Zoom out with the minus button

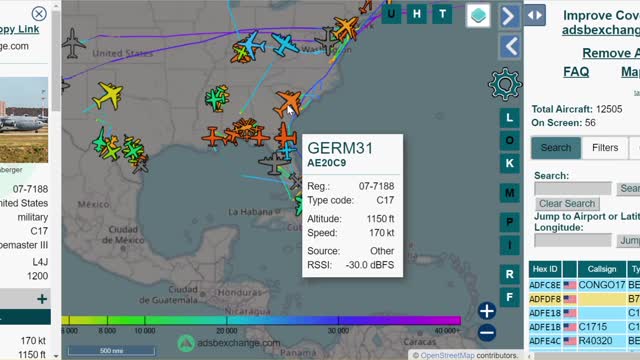tap(487, 333)
